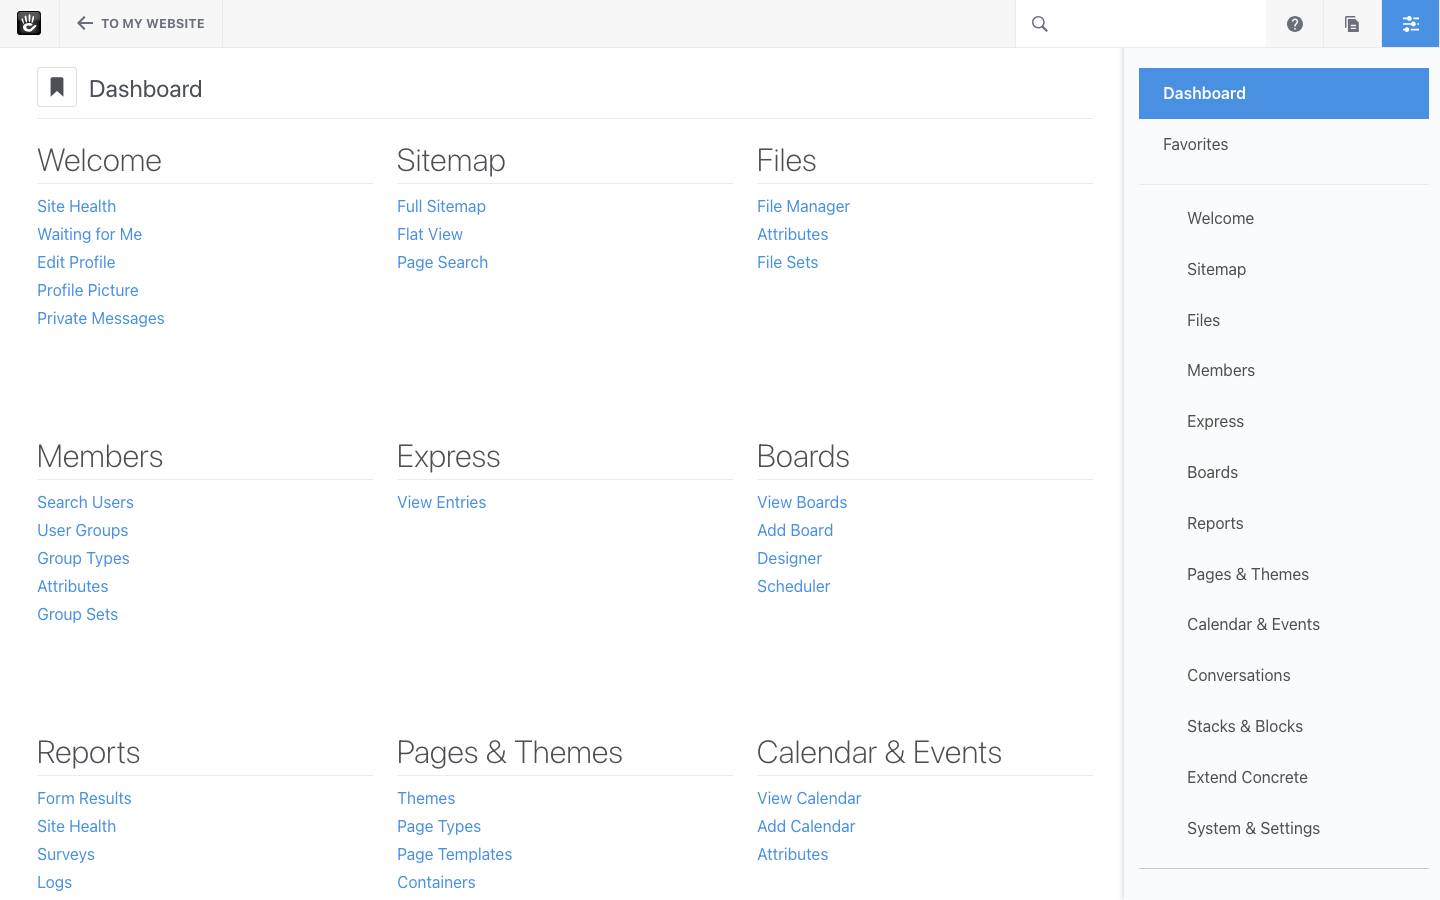1440x900 pixels.
Task: Open the View Calendar link
Action: pos(809,798)
